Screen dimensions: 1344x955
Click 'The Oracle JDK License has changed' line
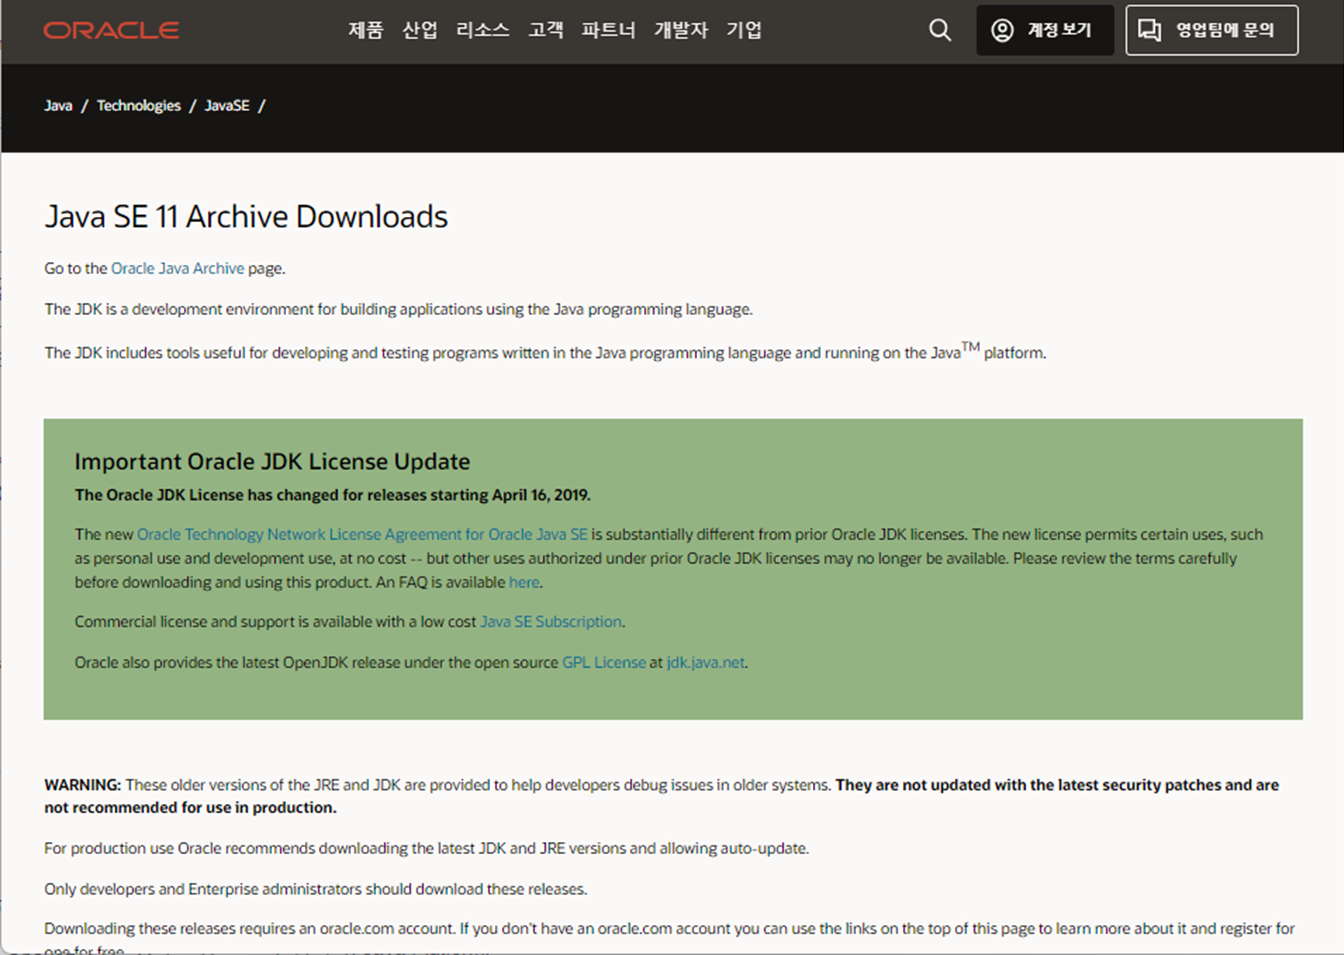pos(333,495)
